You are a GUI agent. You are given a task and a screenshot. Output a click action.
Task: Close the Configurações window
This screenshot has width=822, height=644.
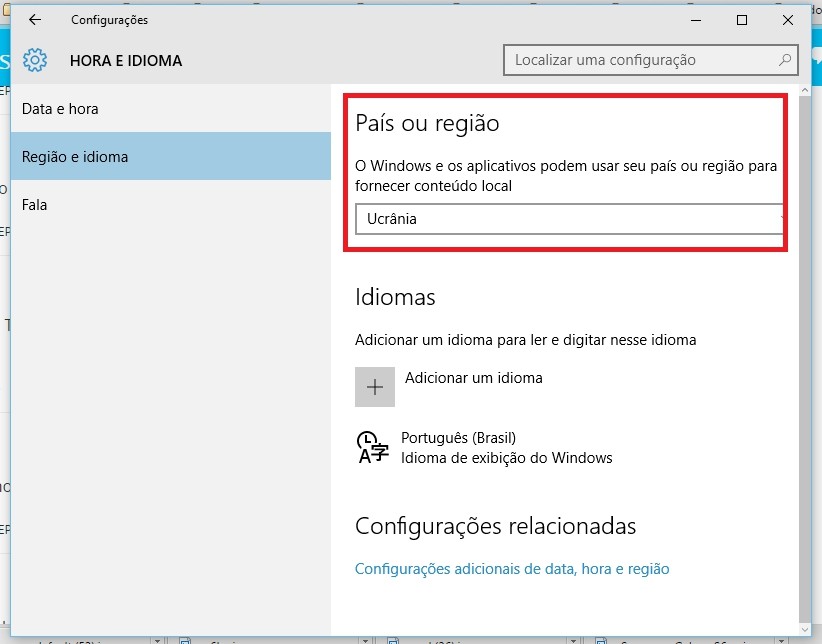[x=788, y=20]
